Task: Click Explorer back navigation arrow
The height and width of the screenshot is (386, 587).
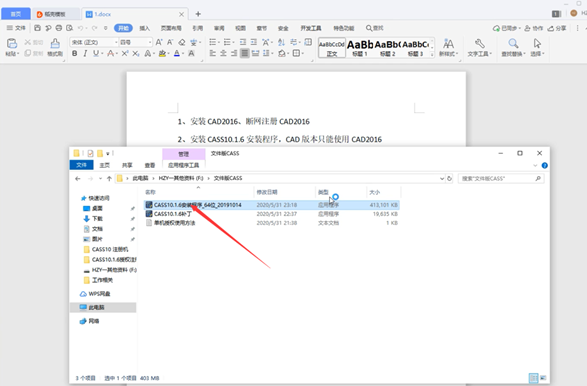Action: click(77, 179)
